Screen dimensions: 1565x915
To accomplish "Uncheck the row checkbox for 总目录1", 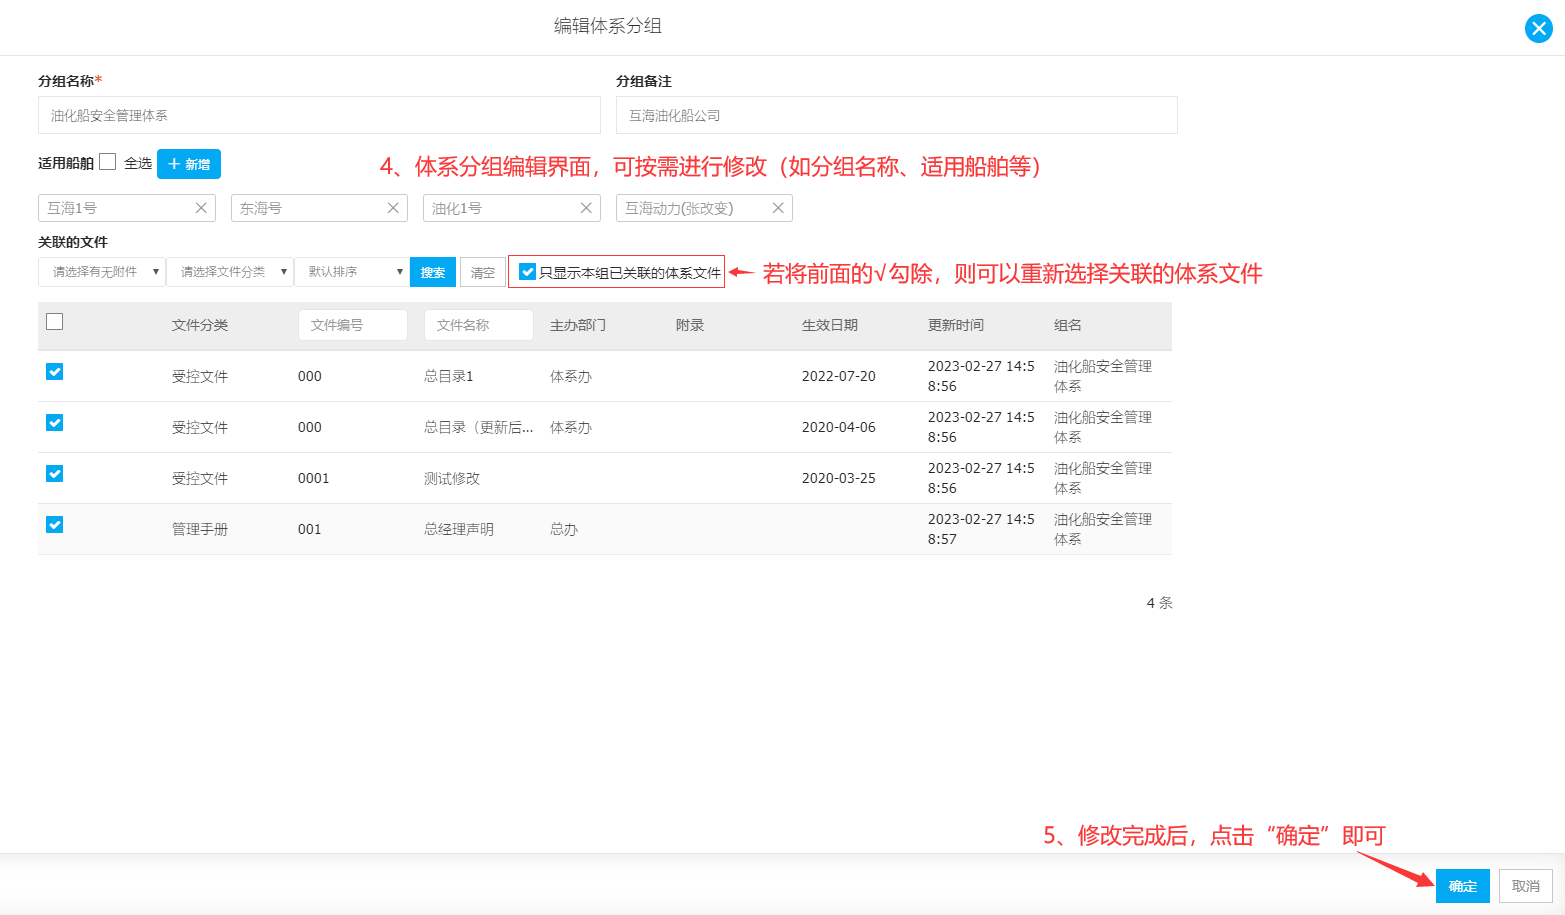I will coord(55,372).
